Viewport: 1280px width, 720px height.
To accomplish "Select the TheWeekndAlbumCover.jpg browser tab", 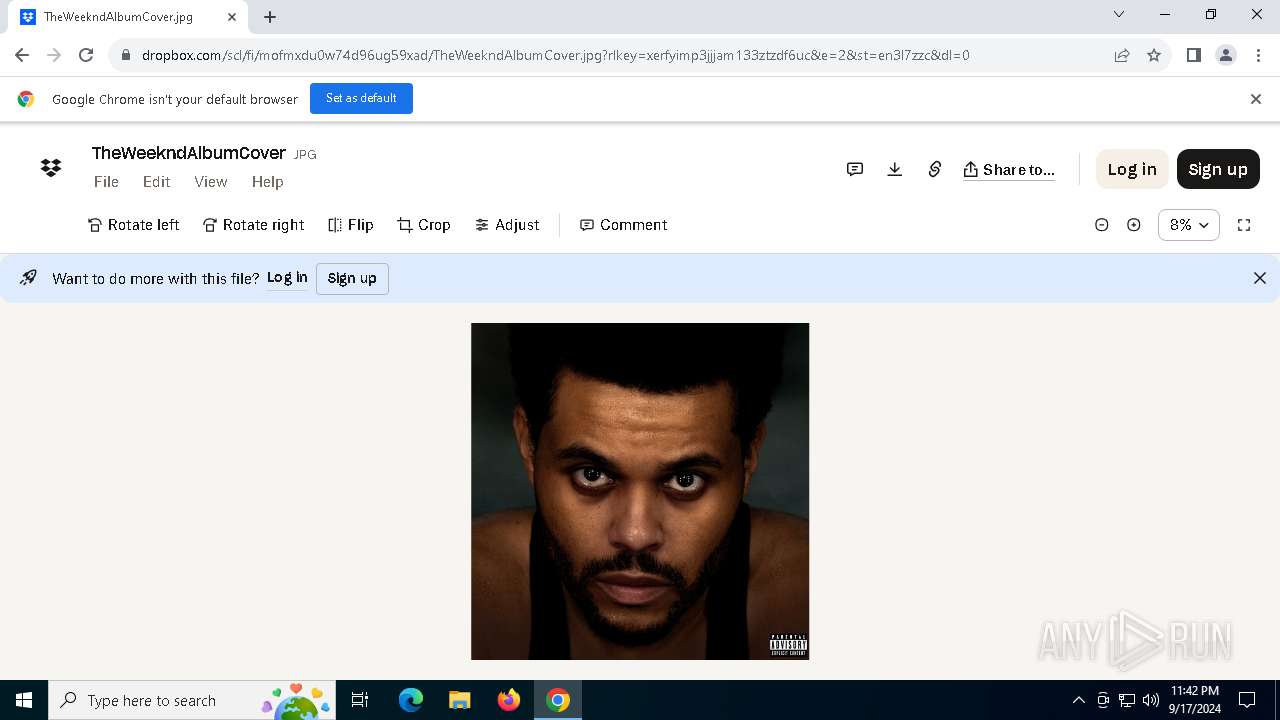I will pos(130,17).
